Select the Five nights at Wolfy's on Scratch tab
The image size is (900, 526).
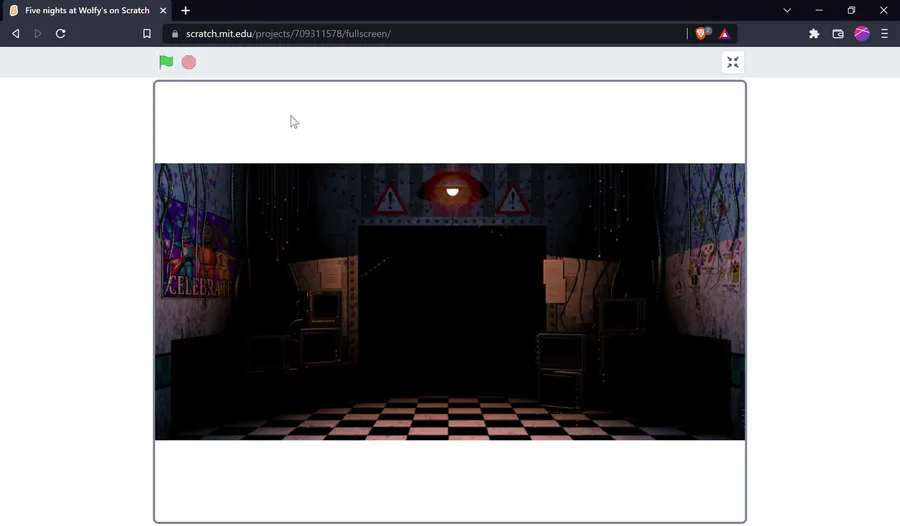point(87,10)
